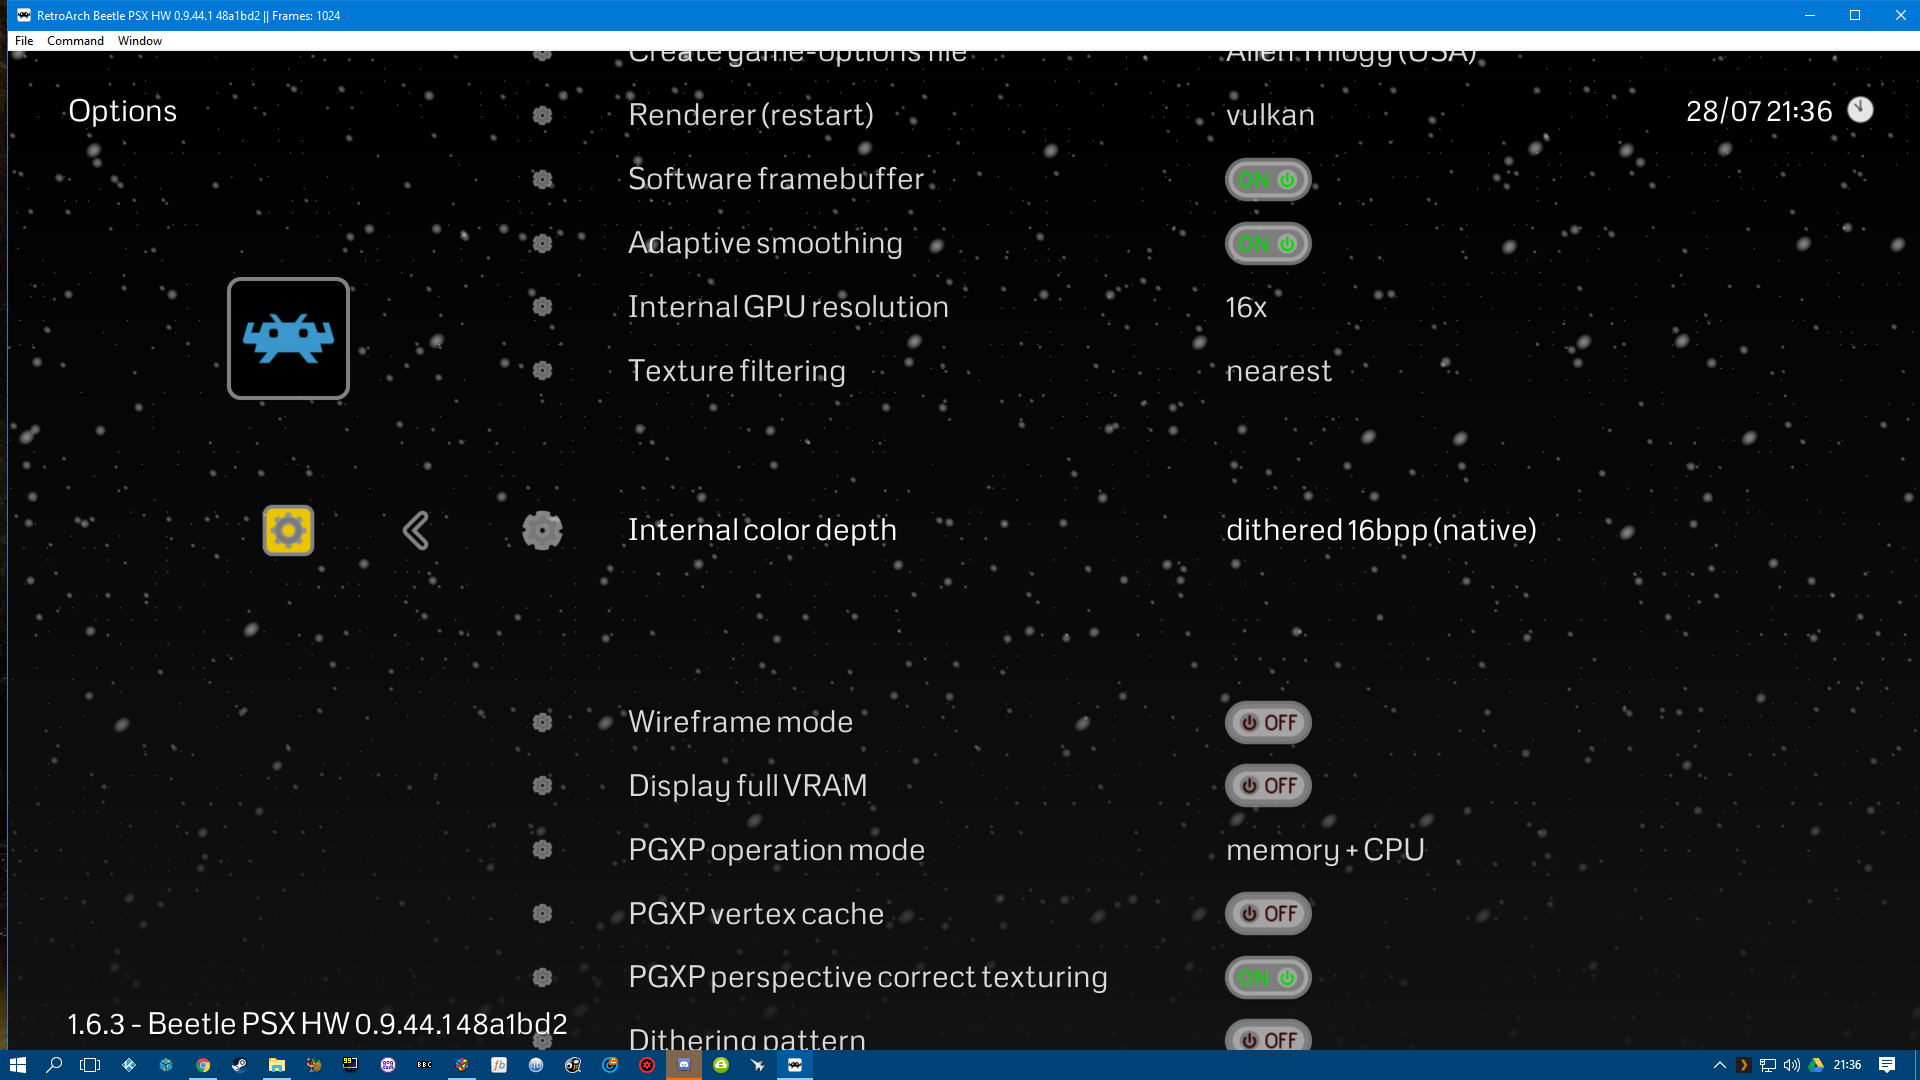Screen dimensions: 1920x1080
Task: Change PGXP operation mode value memory + CPU
Action: tap(1325, 850)
